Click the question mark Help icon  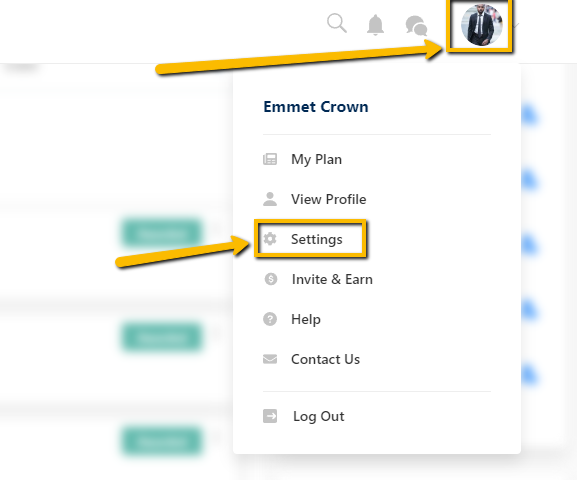click(x=270, y=319)
